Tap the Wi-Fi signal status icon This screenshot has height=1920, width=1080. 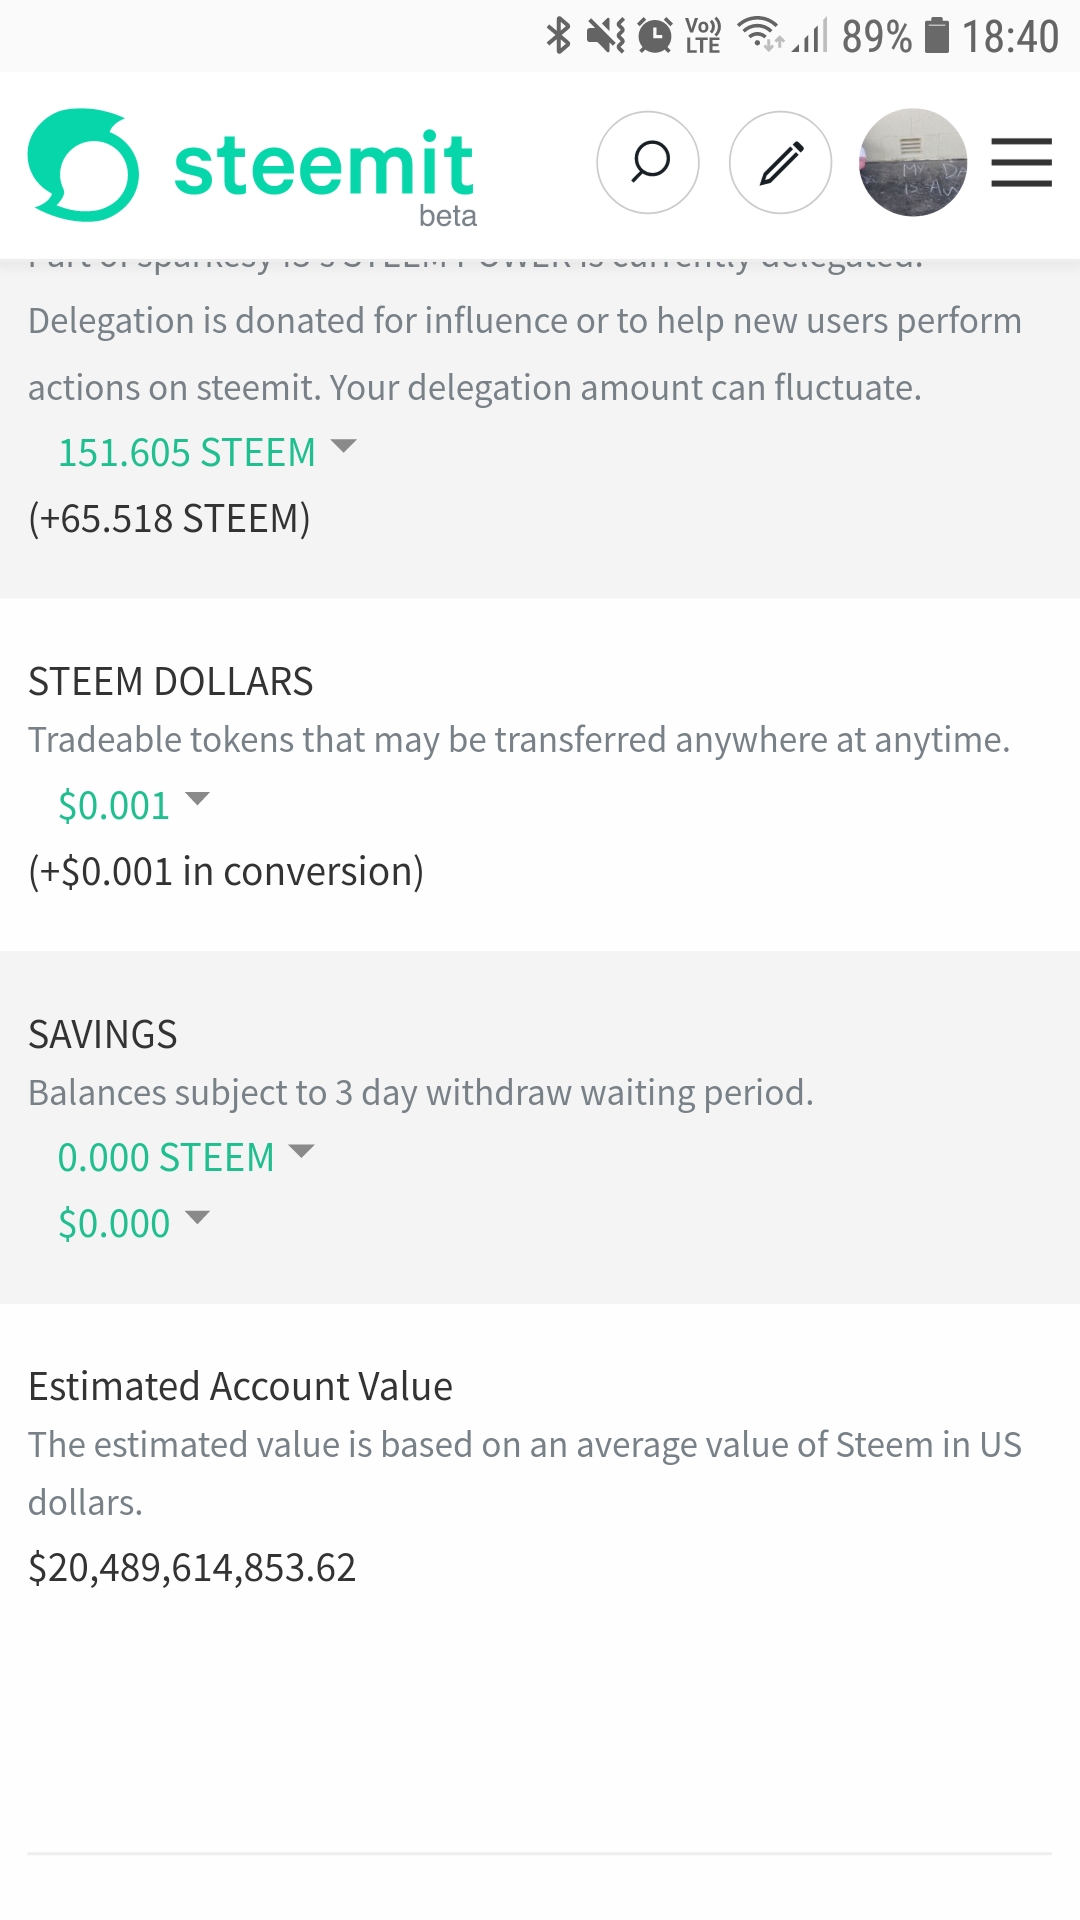761,34
